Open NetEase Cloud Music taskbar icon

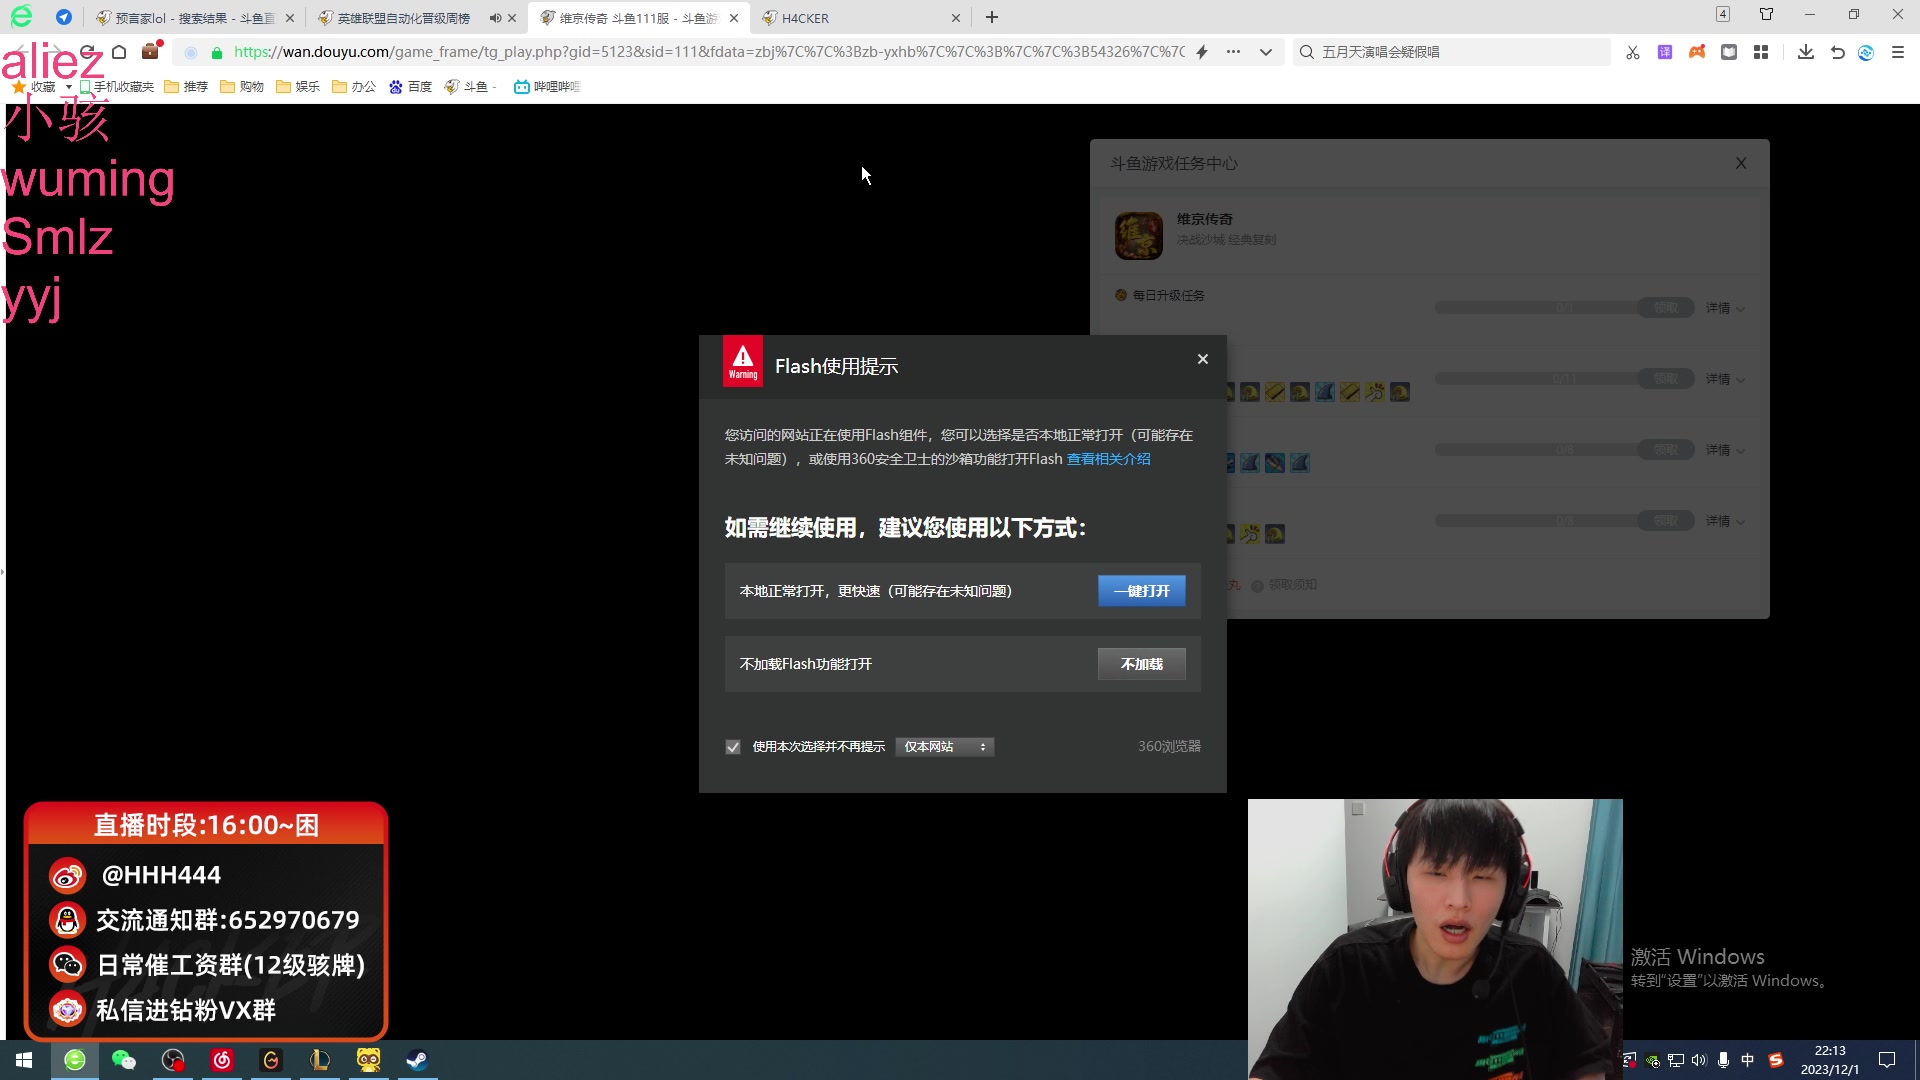(x=222, y=1060)
